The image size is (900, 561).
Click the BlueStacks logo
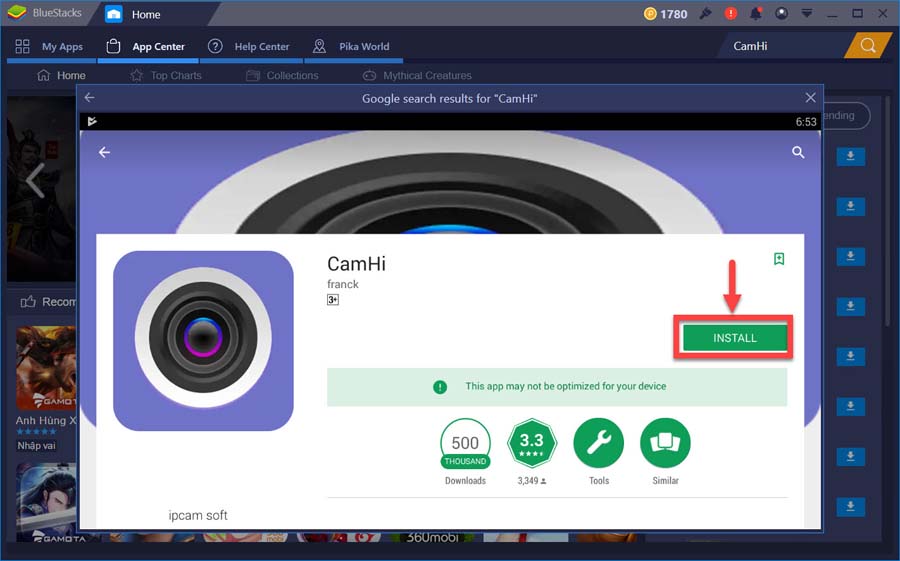[17, 13]
